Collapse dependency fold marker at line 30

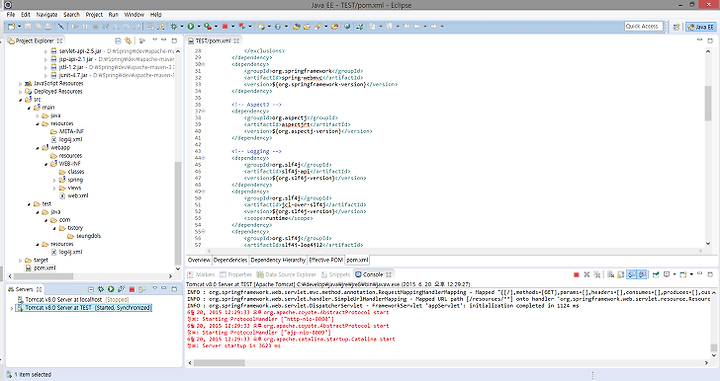pyautogui.click(x=203, y=64)
